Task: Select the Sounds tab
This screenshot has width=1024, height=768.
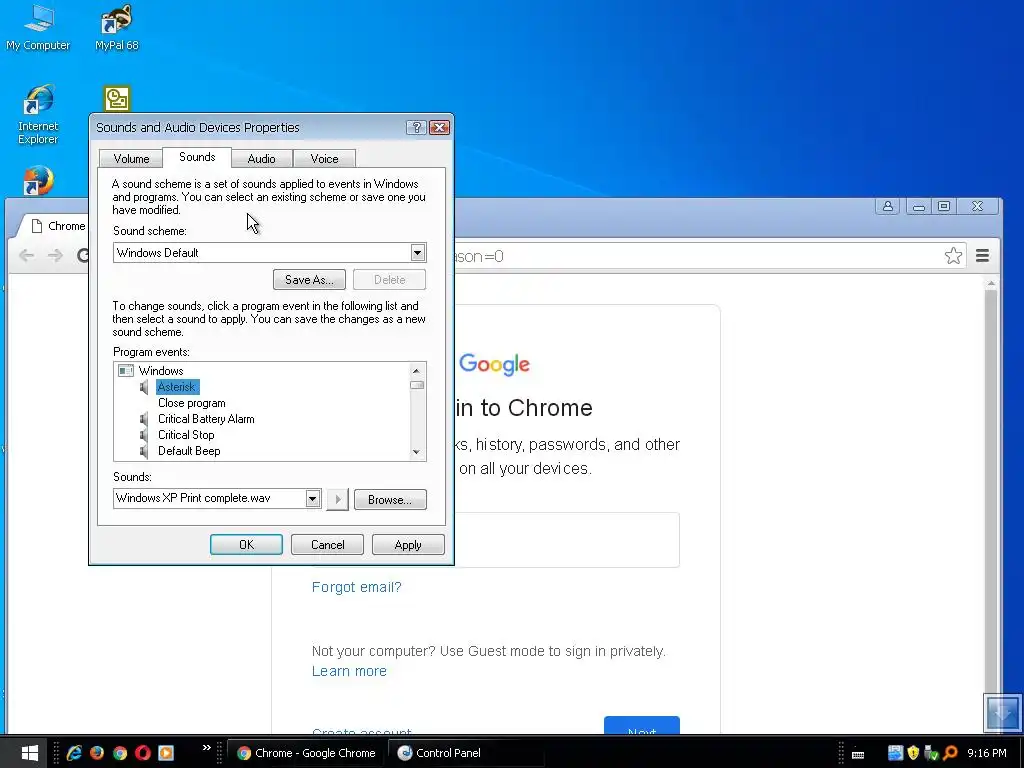Action: (x=197, y=157)
